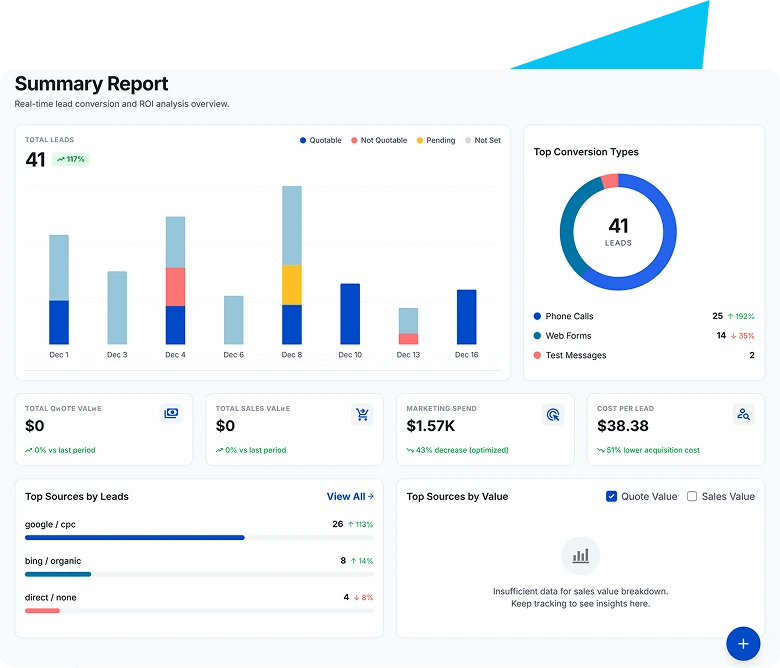This screenshot has width=780, height=668.
Task: Click the 117% trend badge beside Total Leads
Action: tap(71, 159)
